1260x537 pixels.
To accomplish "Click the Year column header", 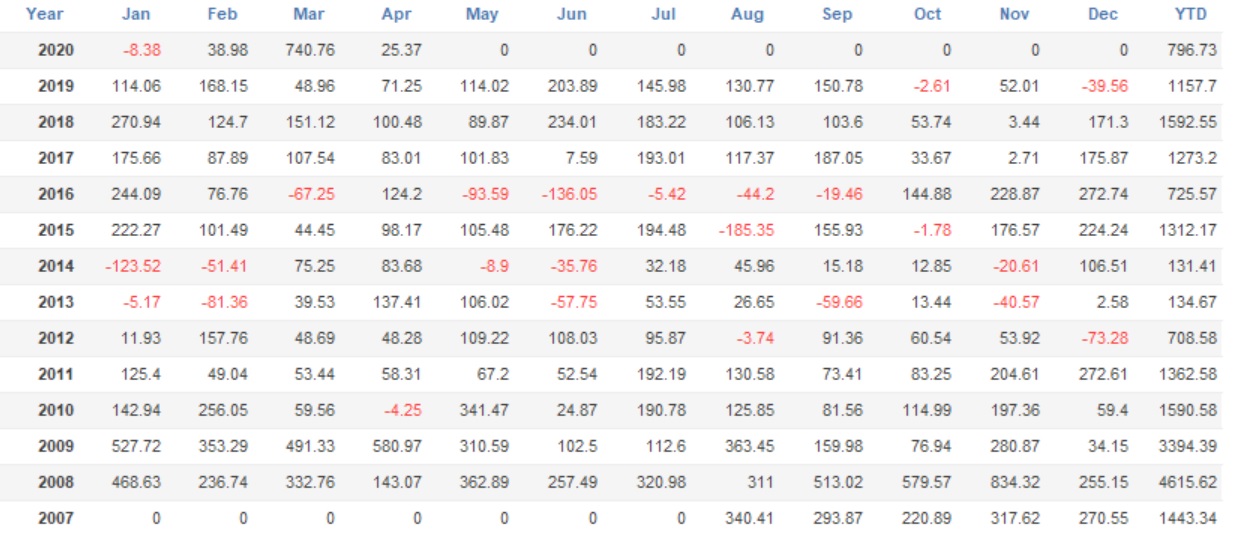I will tap(44, 14).
